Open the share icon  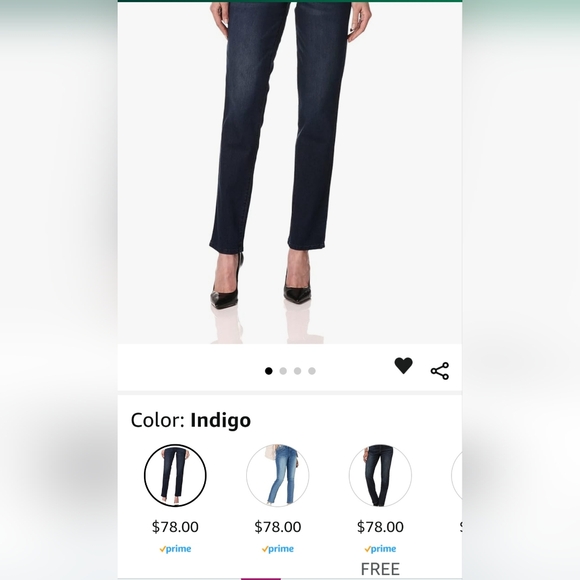point(439,371)
